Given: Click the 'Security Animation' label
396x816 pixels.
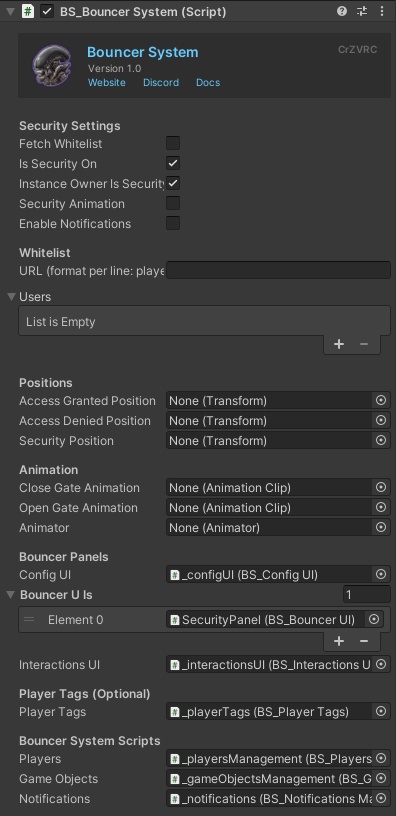Looking at the screenshot, I should pos(72,203).
